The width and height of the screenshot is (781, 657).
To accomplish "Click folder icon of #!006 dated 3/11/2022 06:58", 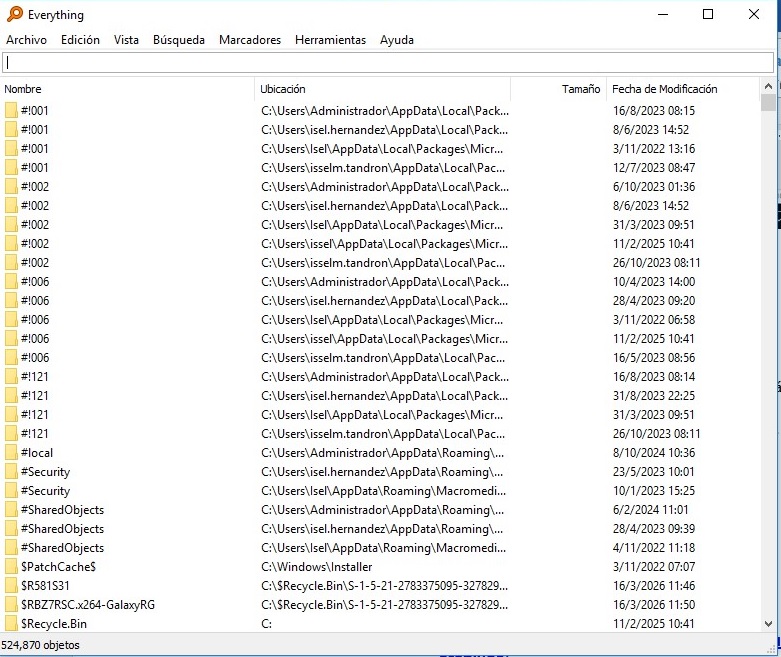I will point(11,319).
